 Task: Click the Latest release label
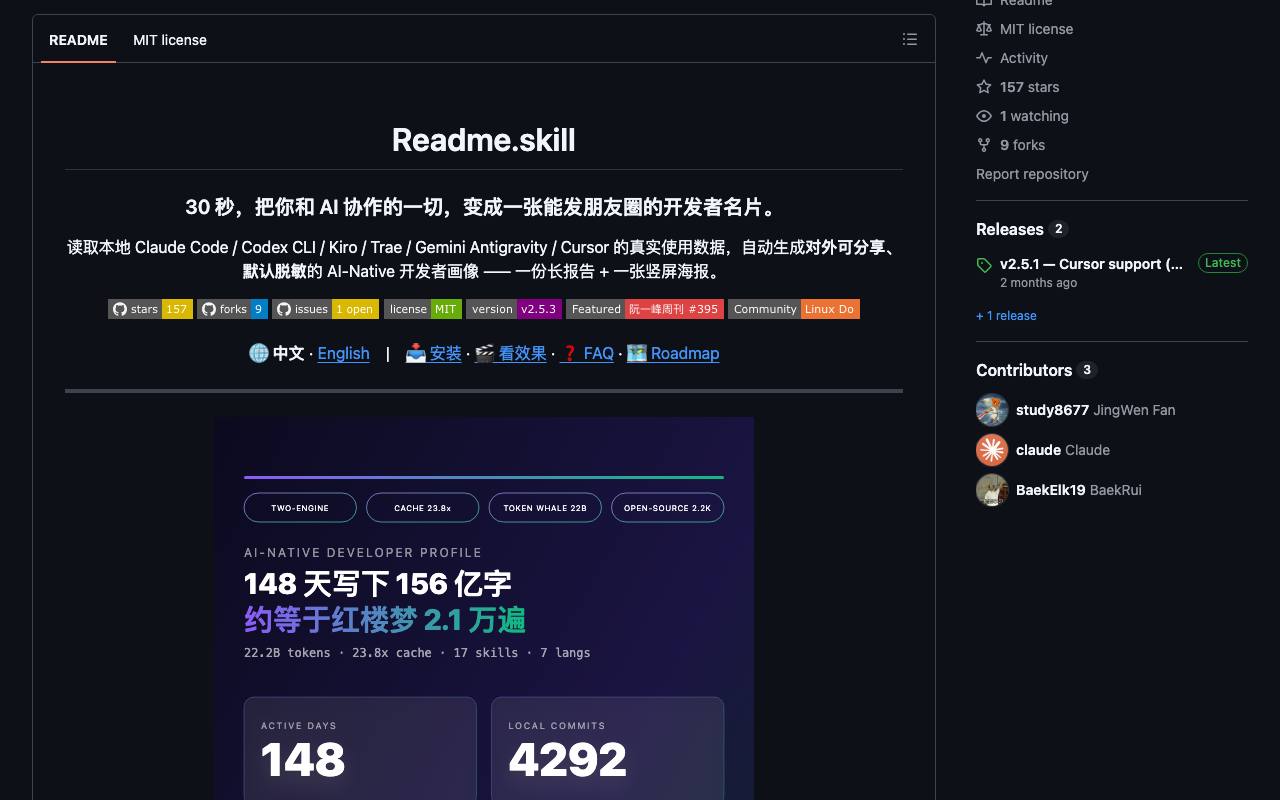(x=1223, y=263)
